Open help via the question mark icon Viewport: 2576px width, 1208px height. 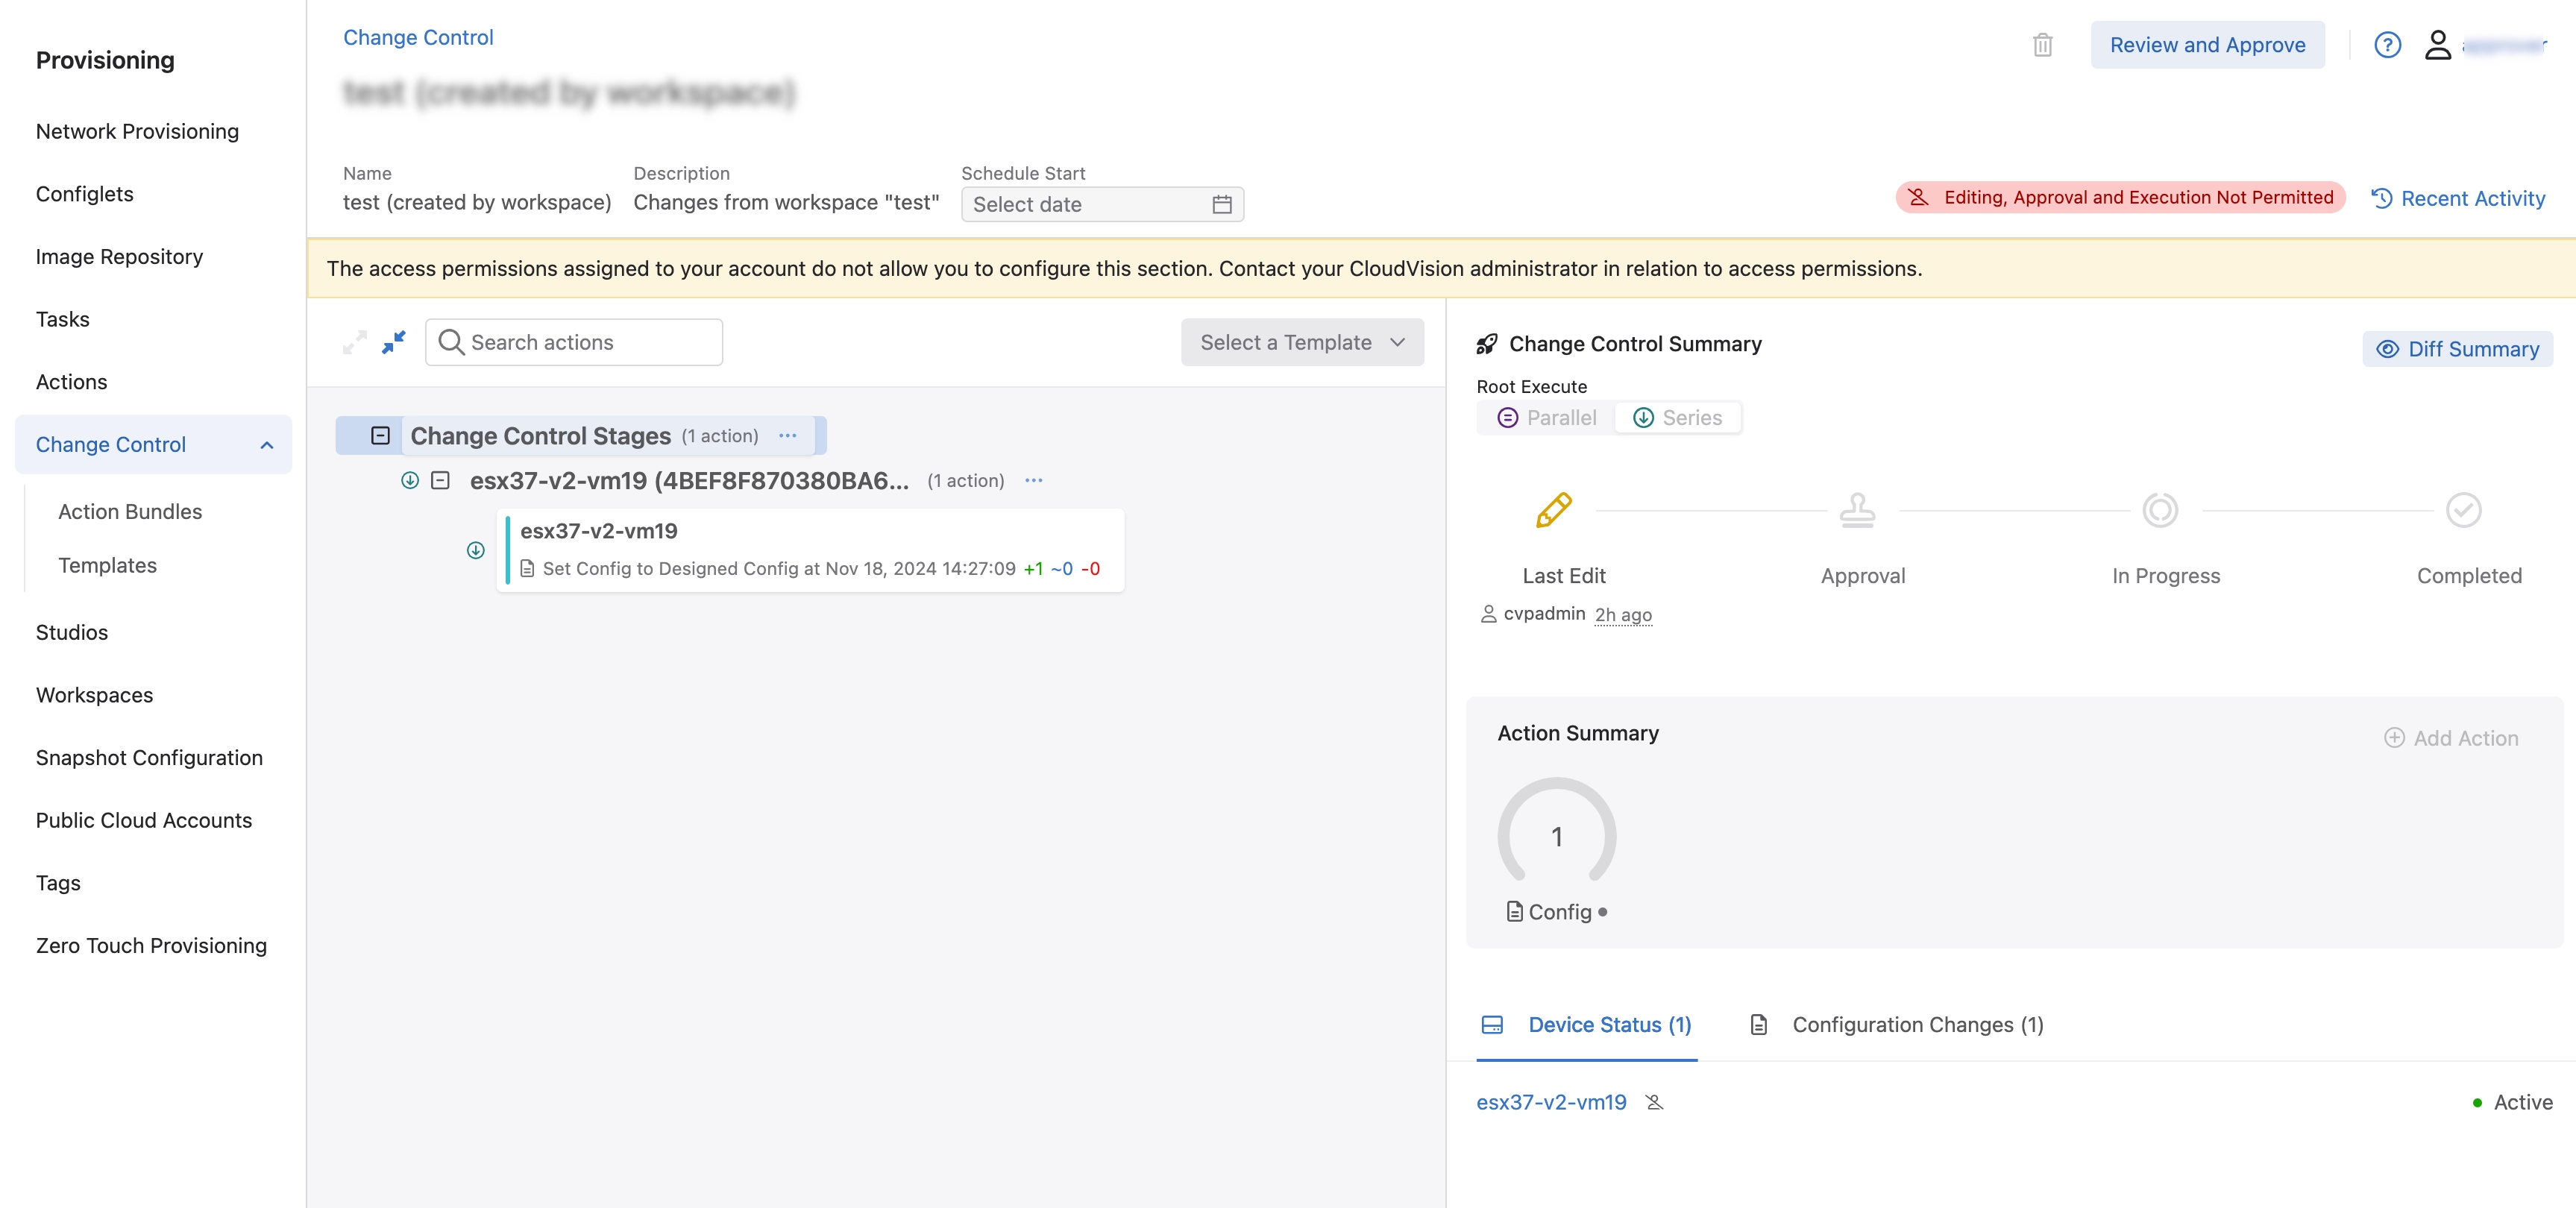[2388, 45]
